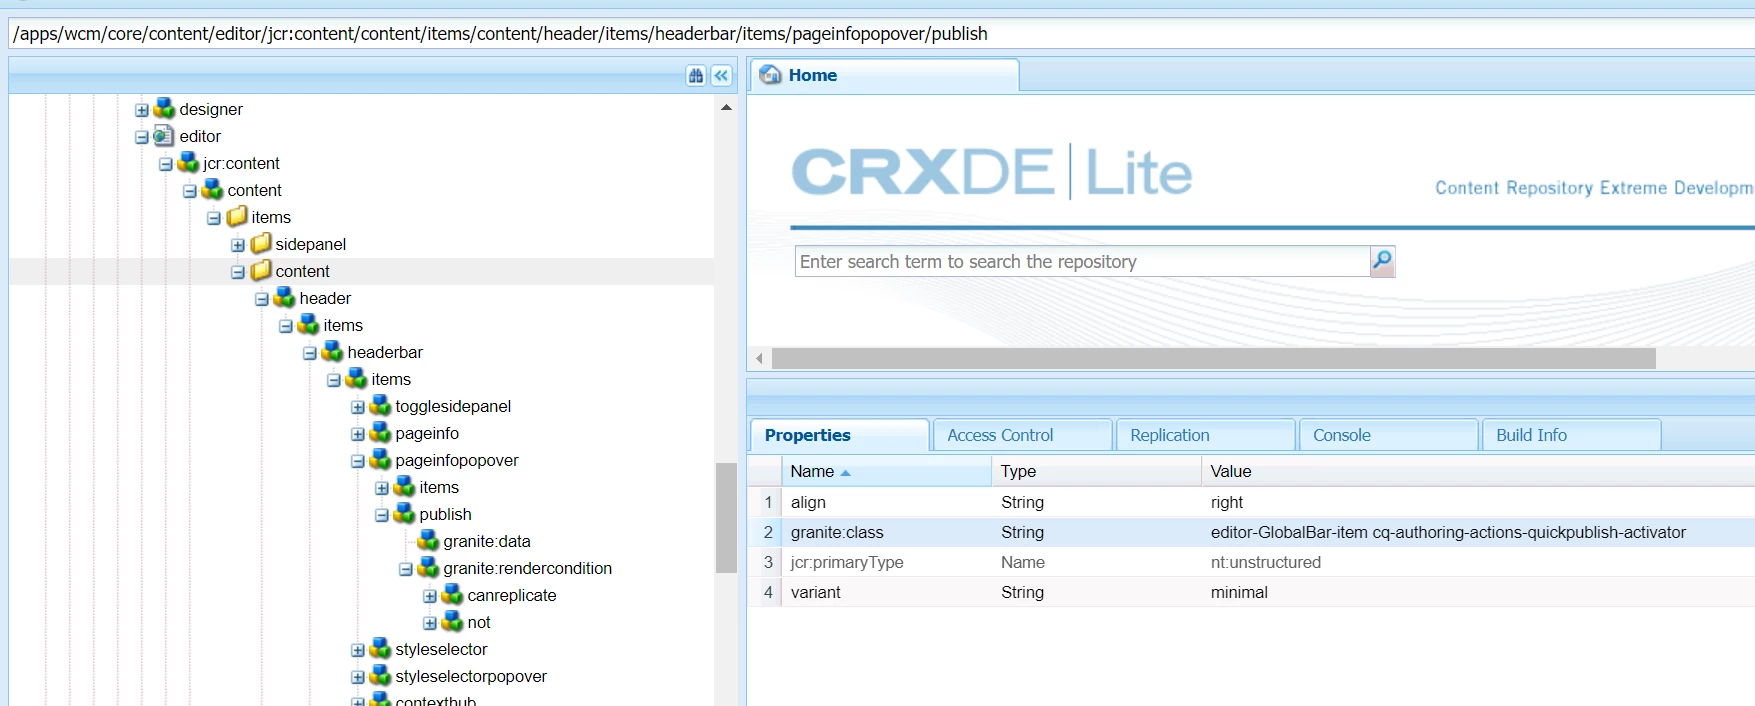1755x706 pixels.
Task: Click the Home panel horizontal scrollbar thumb
Action: tap(1213, 358)
